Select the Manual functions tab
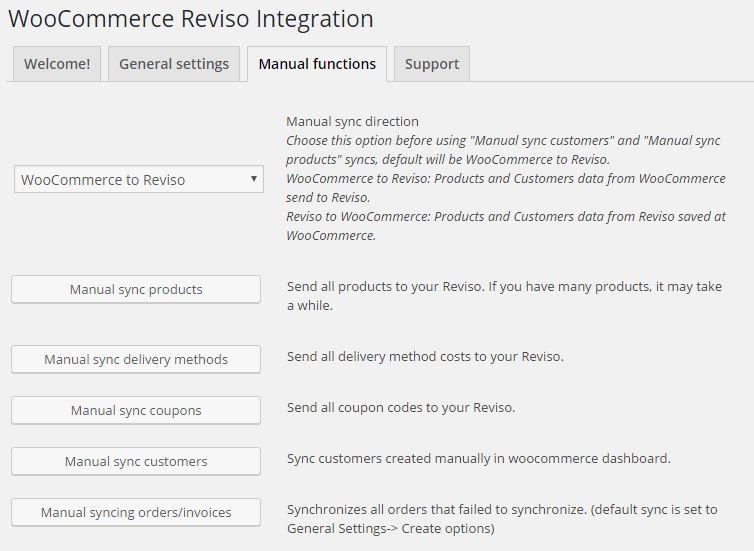Image resolution: width=754 pixels, height=551 pixels. tap(317, 64)
